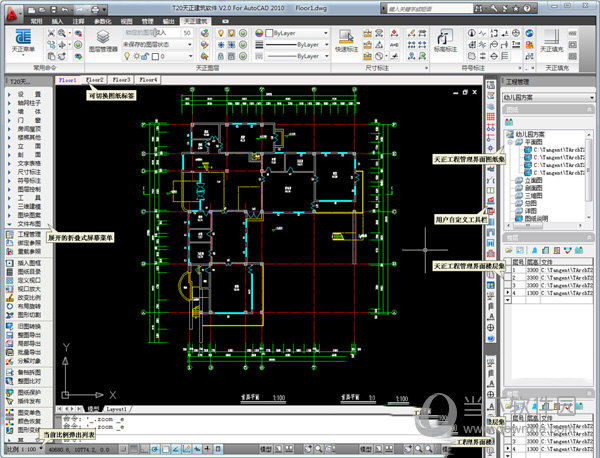
Task: Click the favorites star icon in title bar
Action: pos(515,8)
